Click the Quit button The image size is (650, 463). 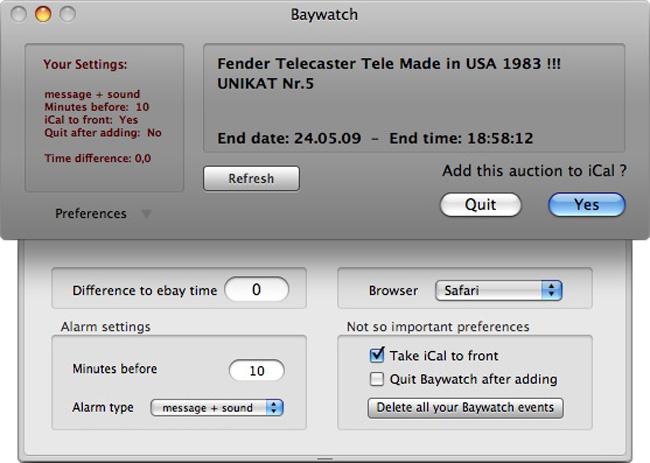pos(480,205)
